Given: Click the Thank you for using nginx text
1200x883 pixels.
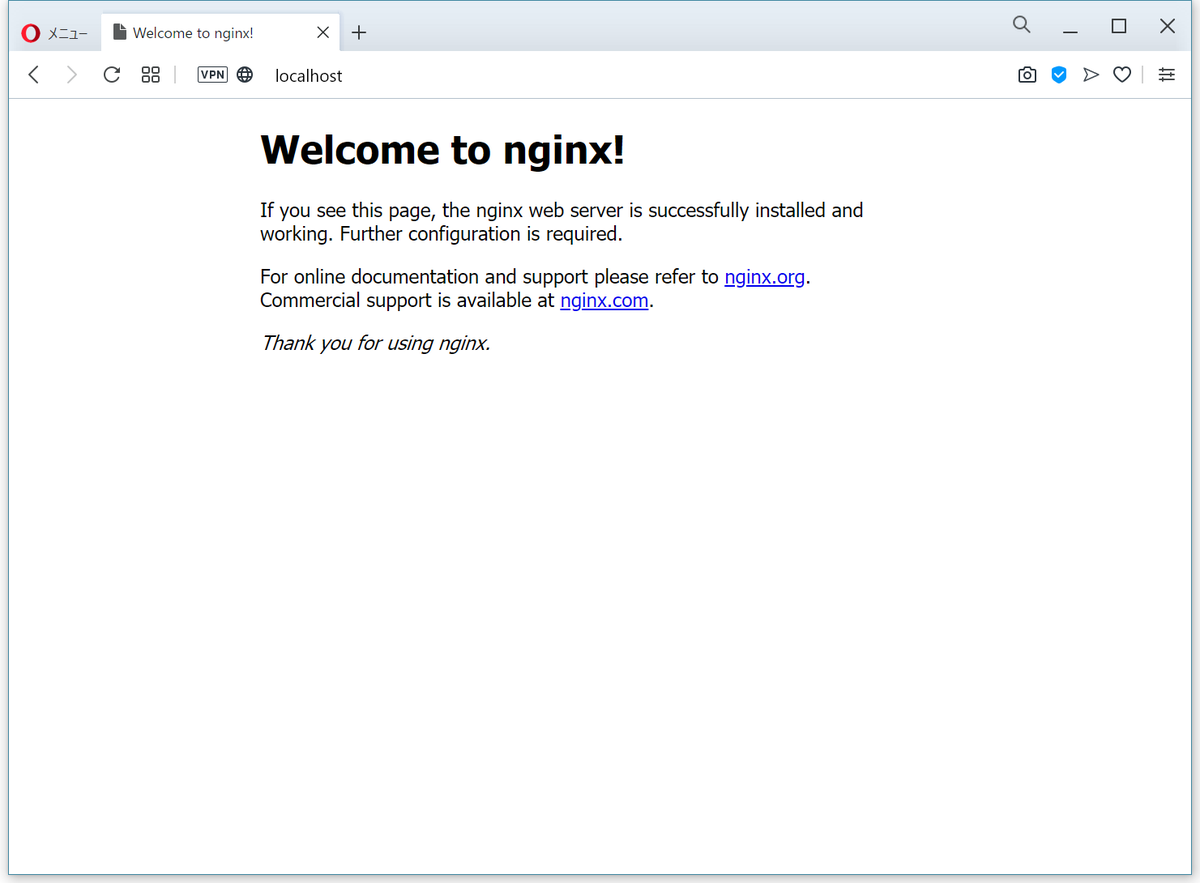Looking at the screenshot, I should (375, 343).
